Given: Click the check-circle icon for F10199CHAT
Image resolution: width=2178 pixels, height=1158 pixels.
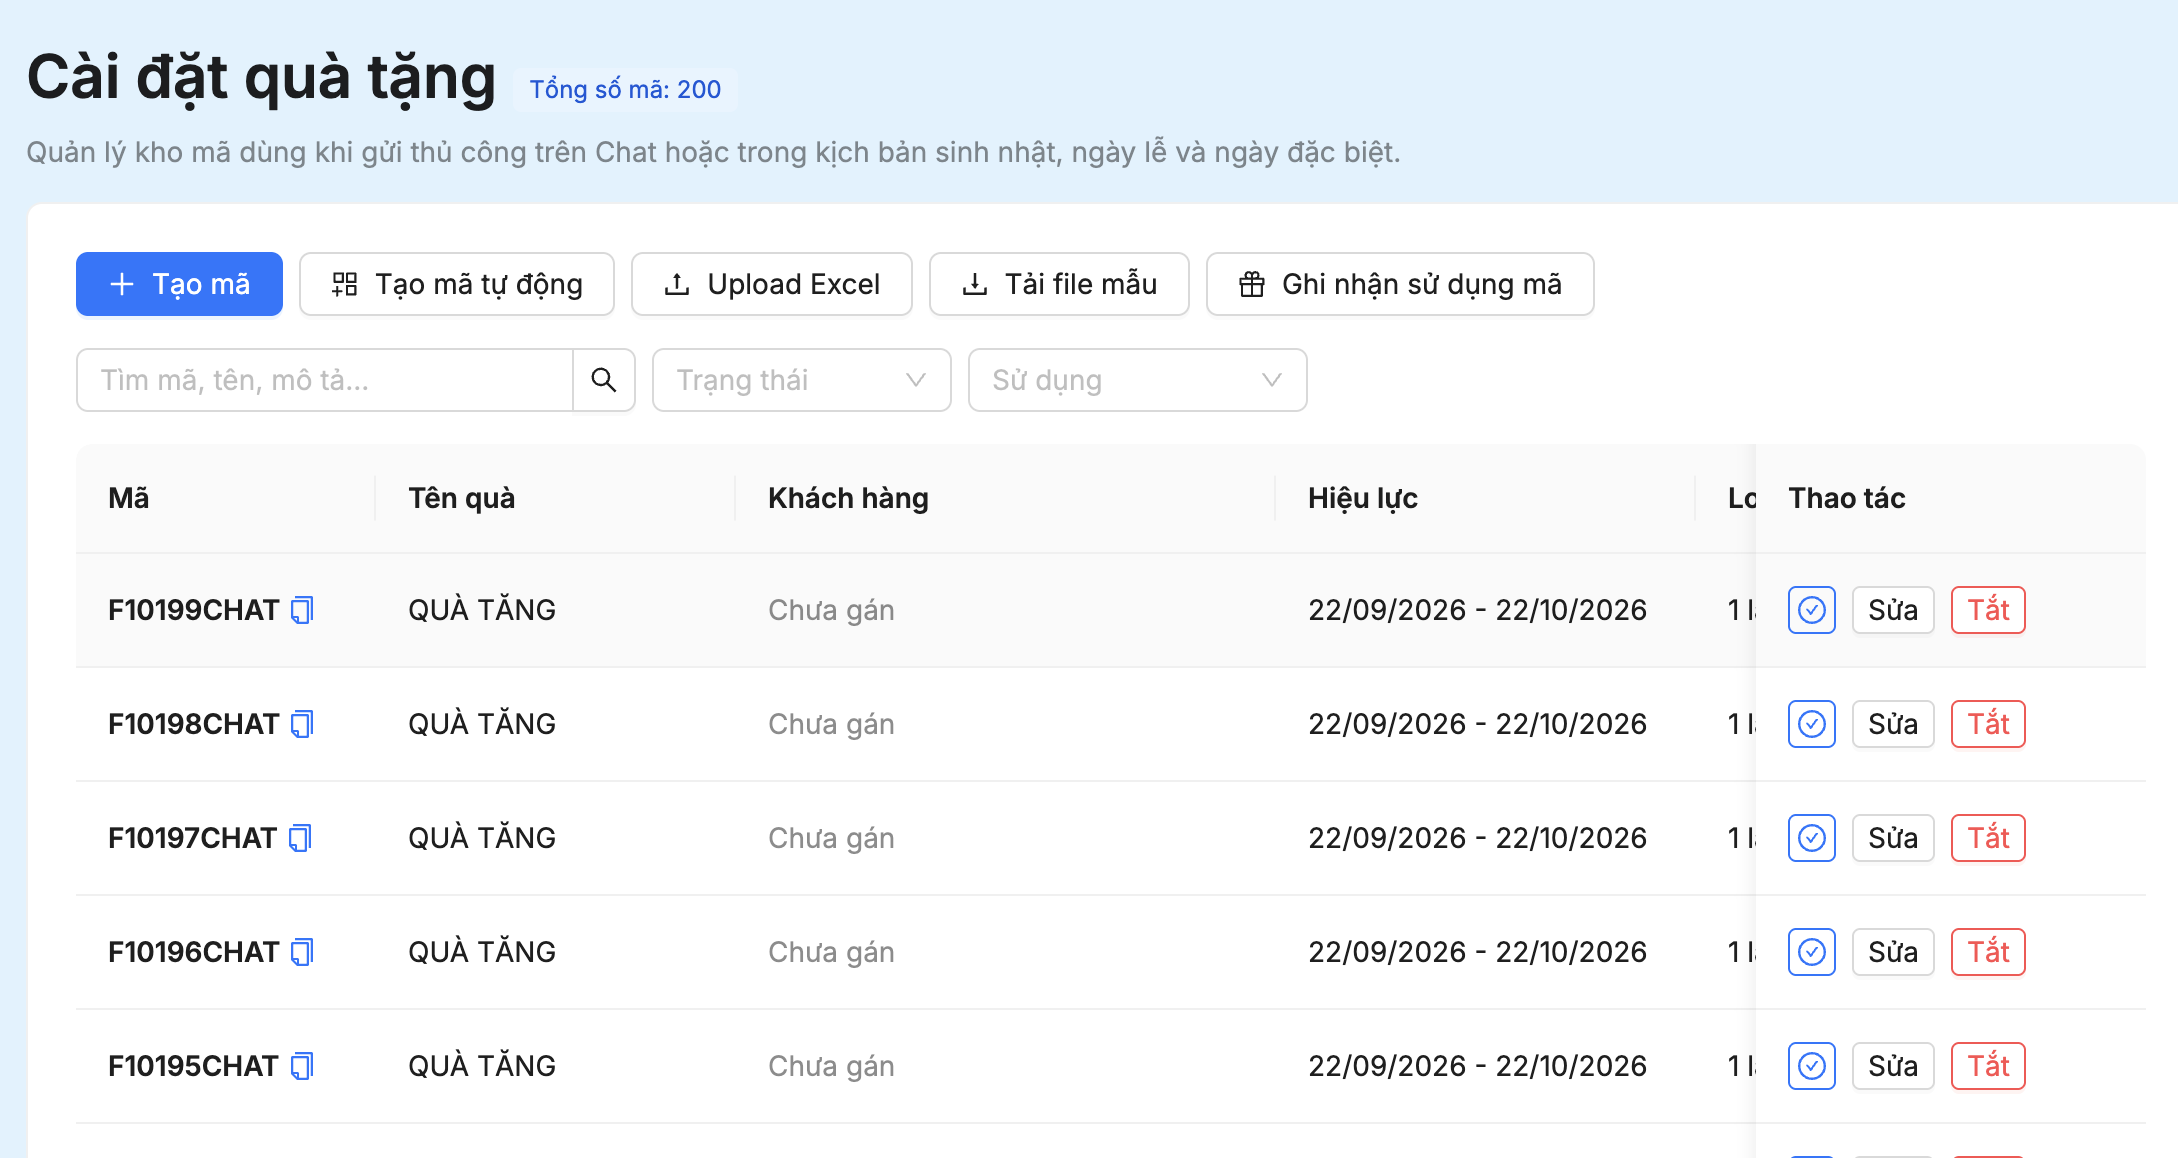Looking at the screenshot, I should point(1812,610).
